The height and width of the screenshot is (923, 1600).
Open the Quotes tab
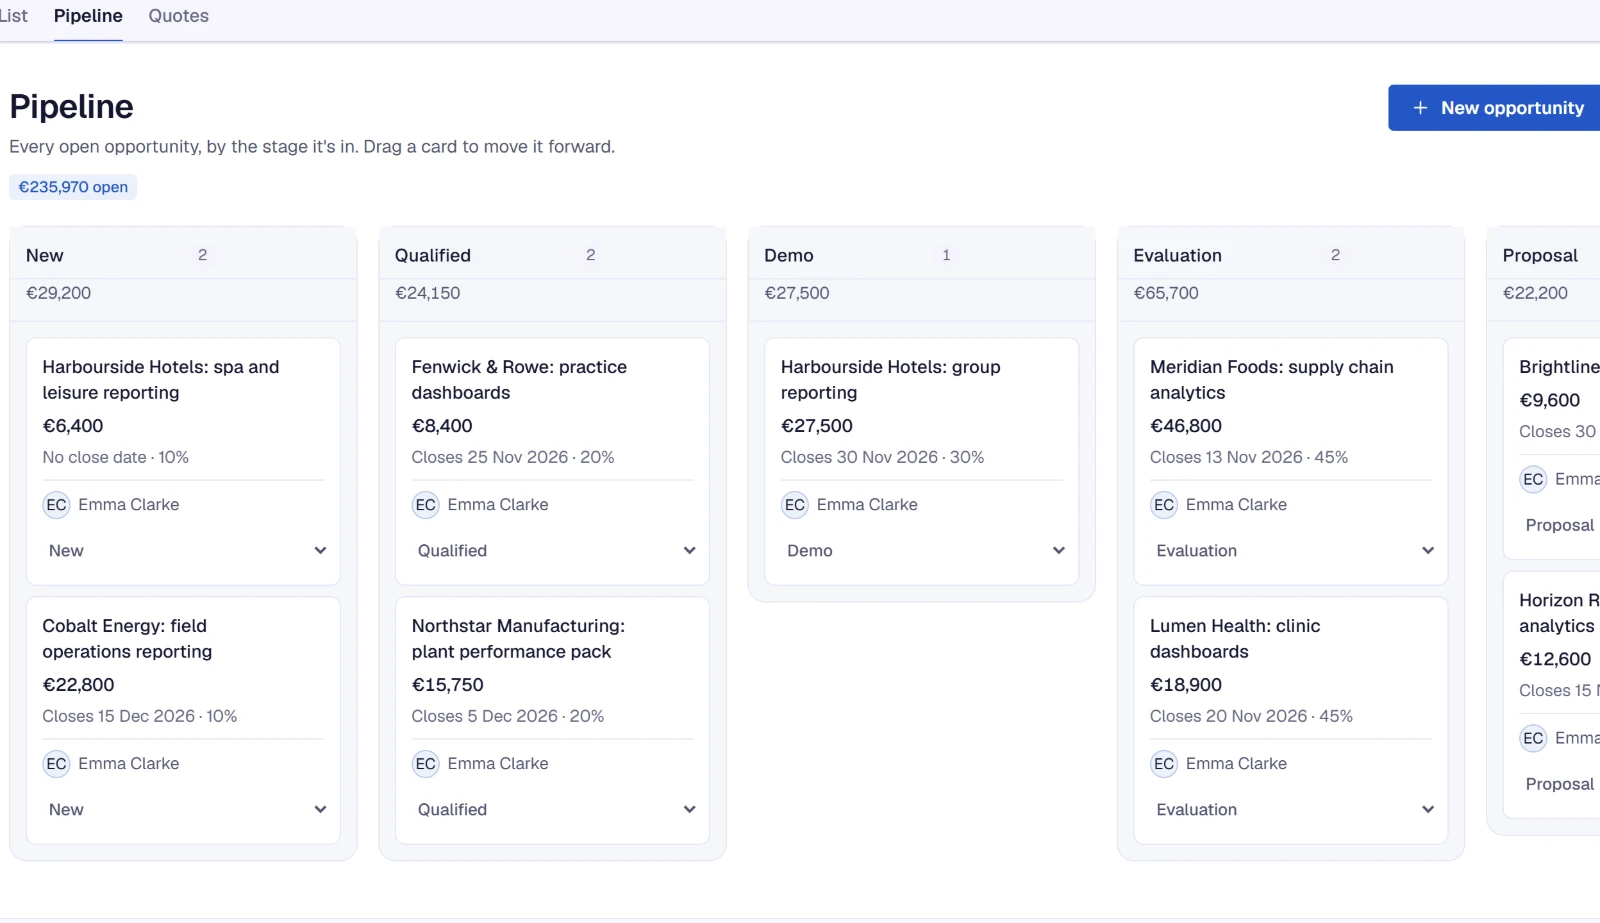click(x=178, y=16)
